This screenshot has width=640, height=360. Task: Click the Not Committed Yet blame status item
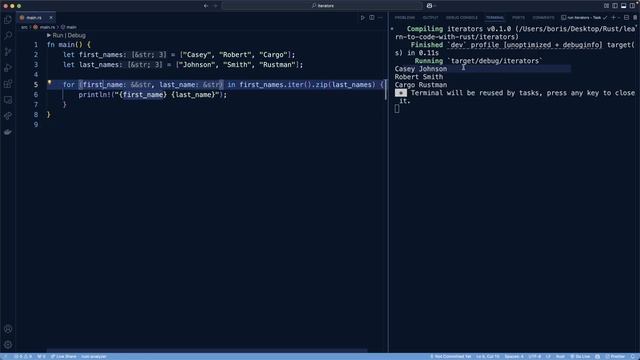pyautogui.click(x=451, y=356)
